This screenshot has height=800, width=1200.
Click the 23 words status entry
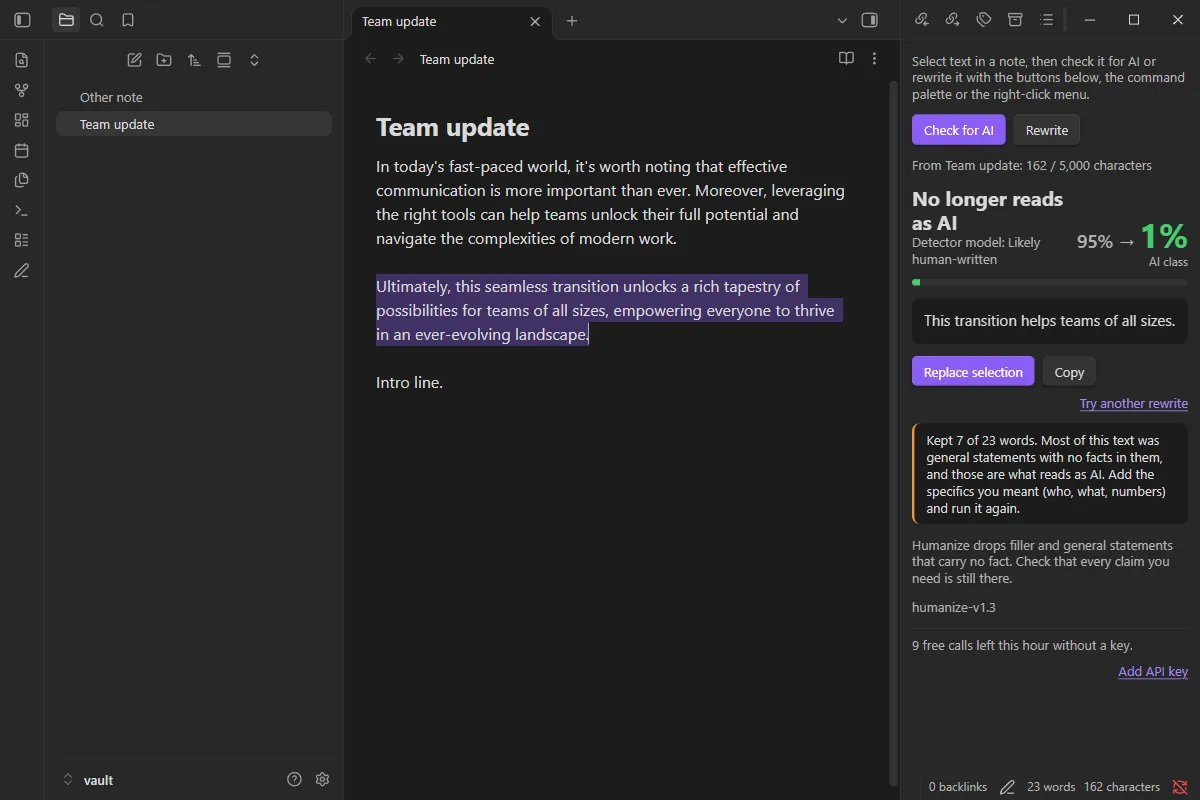click(1051, 787)
